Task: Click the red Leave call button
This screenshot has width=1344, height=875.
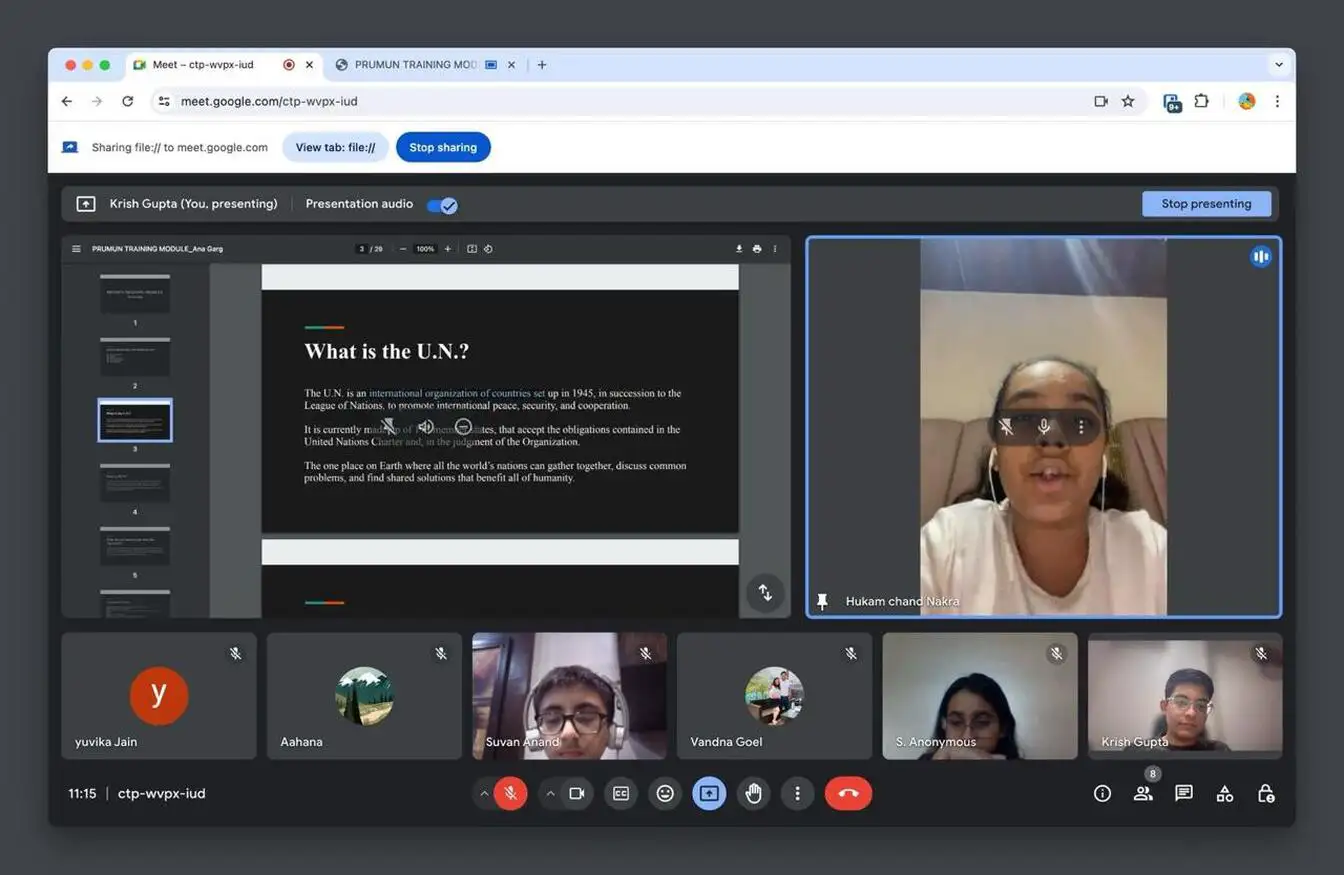Action: coord(848,793)
